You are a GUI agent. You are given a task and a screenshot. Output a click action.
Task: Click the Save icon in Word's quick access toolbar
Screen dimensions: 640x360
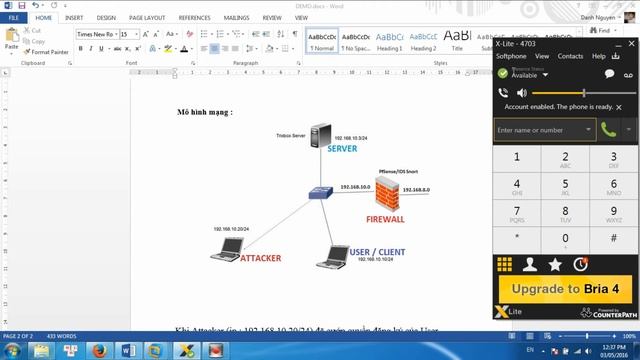[22, 6]
